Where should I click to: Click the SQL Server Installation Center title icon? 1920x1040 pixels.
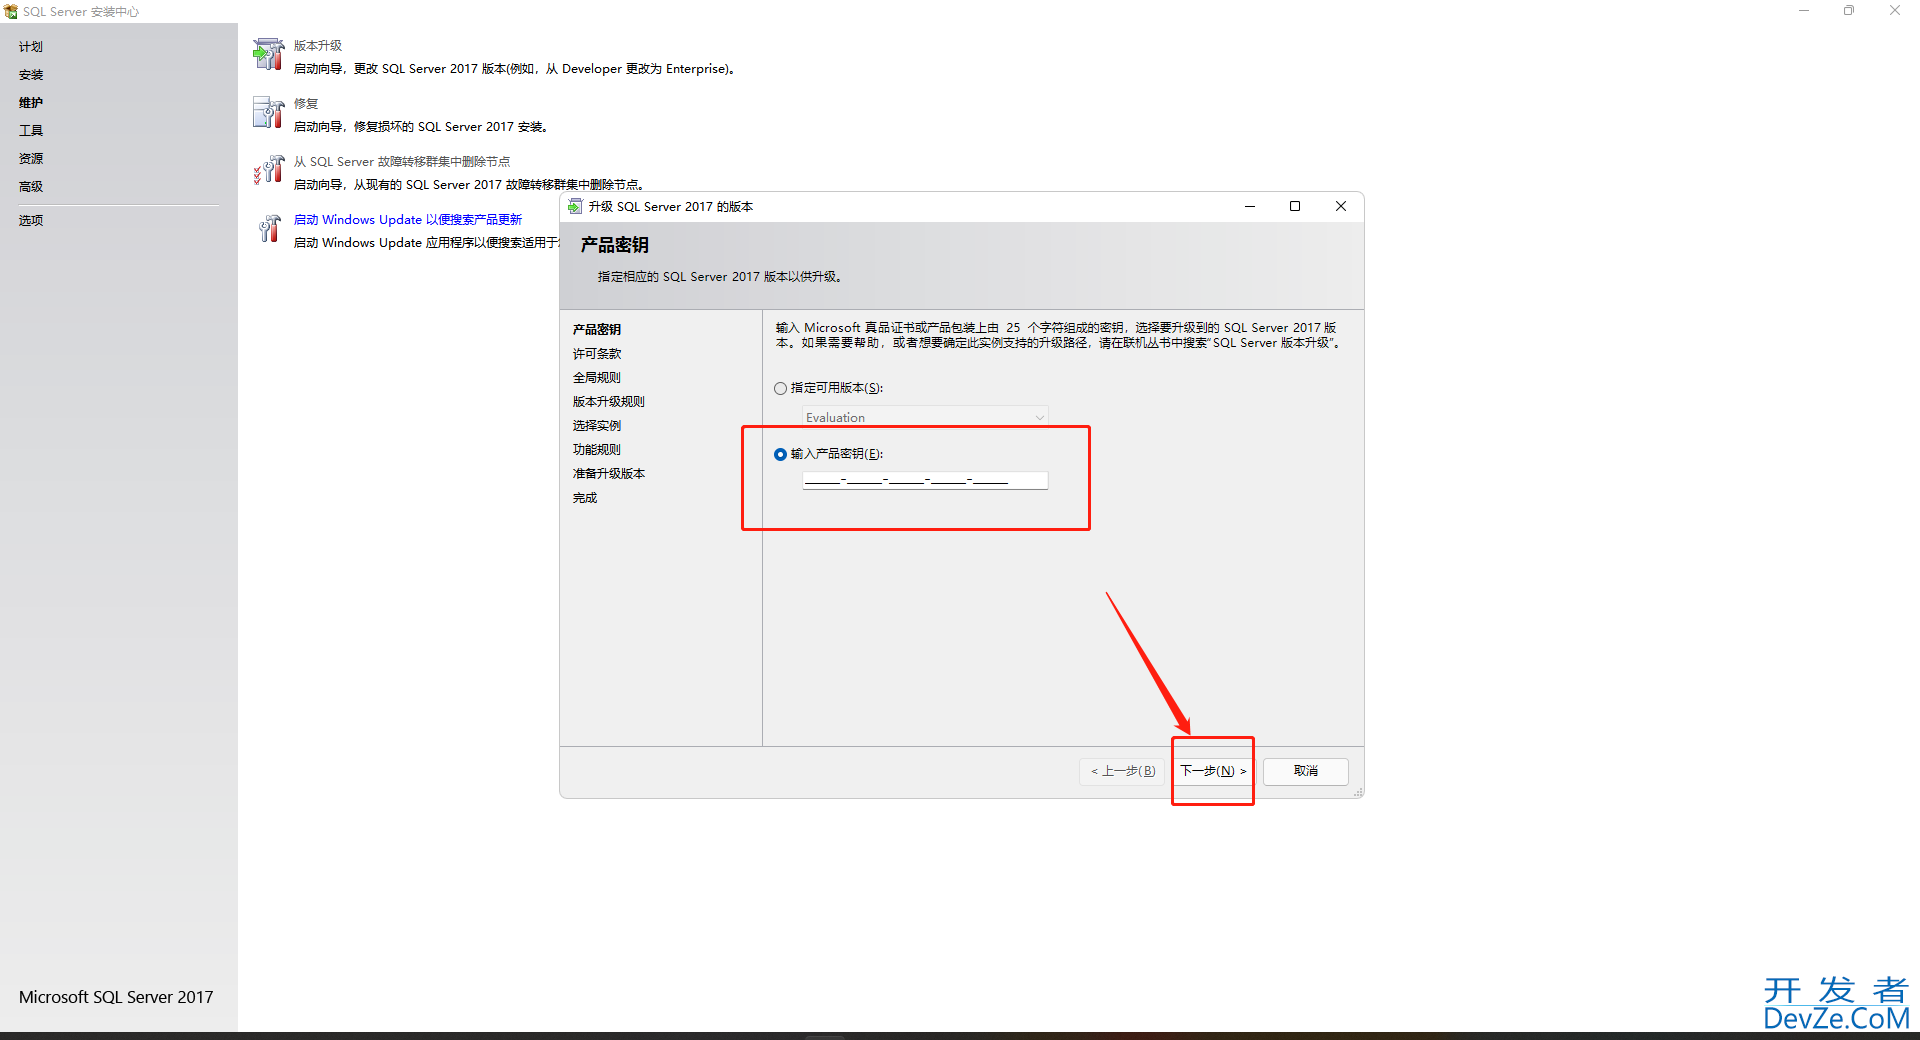click(11, 12)
